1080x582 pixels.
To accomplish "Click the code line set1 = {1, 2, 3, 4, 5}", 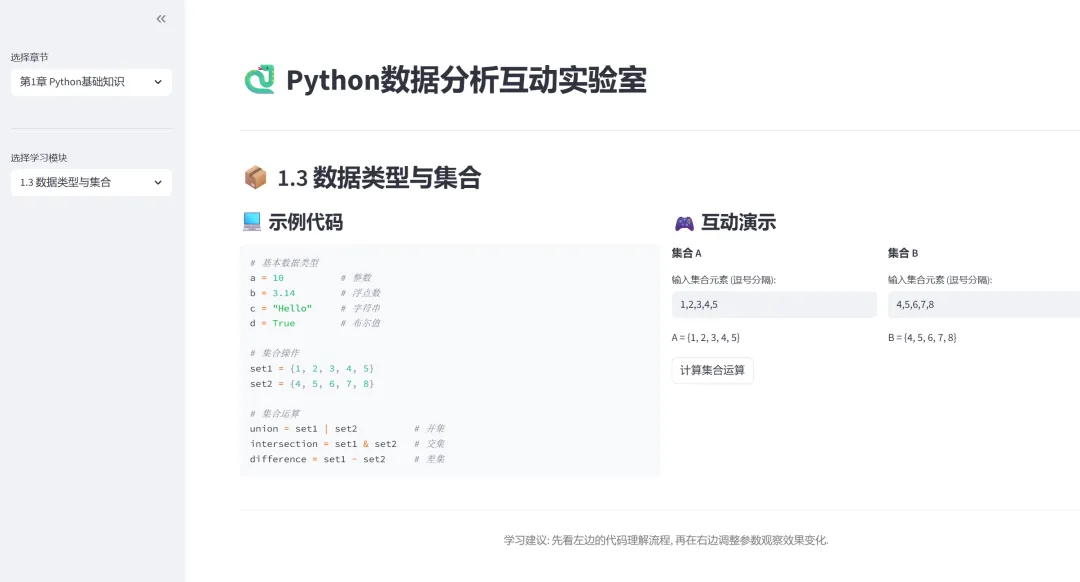I will point(312,368).
